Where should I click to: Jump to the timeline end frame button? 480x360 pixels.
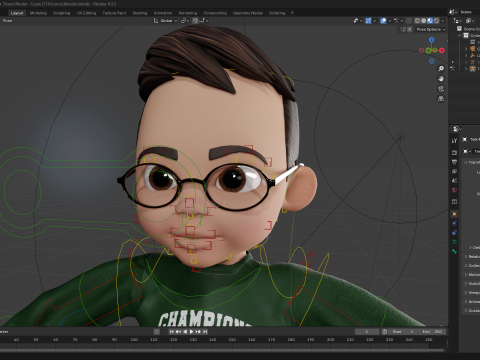click(205, 332)
